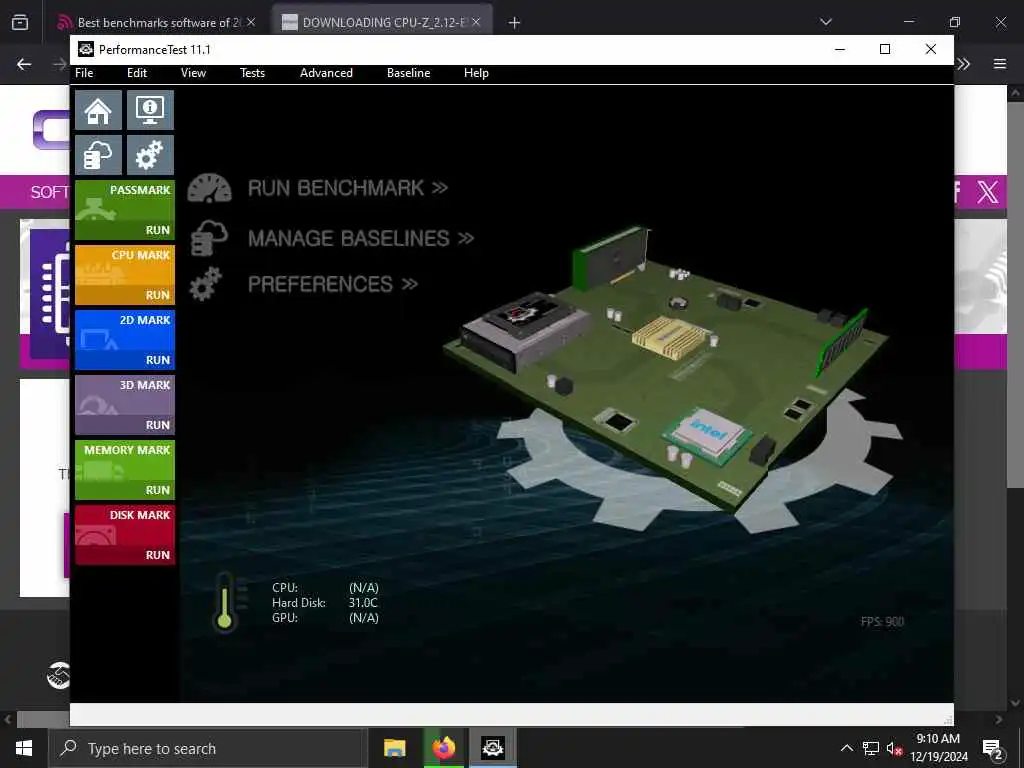Image resolution: width=1024 pixels, height=768 pixels.
Task: Click the PerformanceTest taskbar icon
Action: pyautogui.click(x=492, y=748)
